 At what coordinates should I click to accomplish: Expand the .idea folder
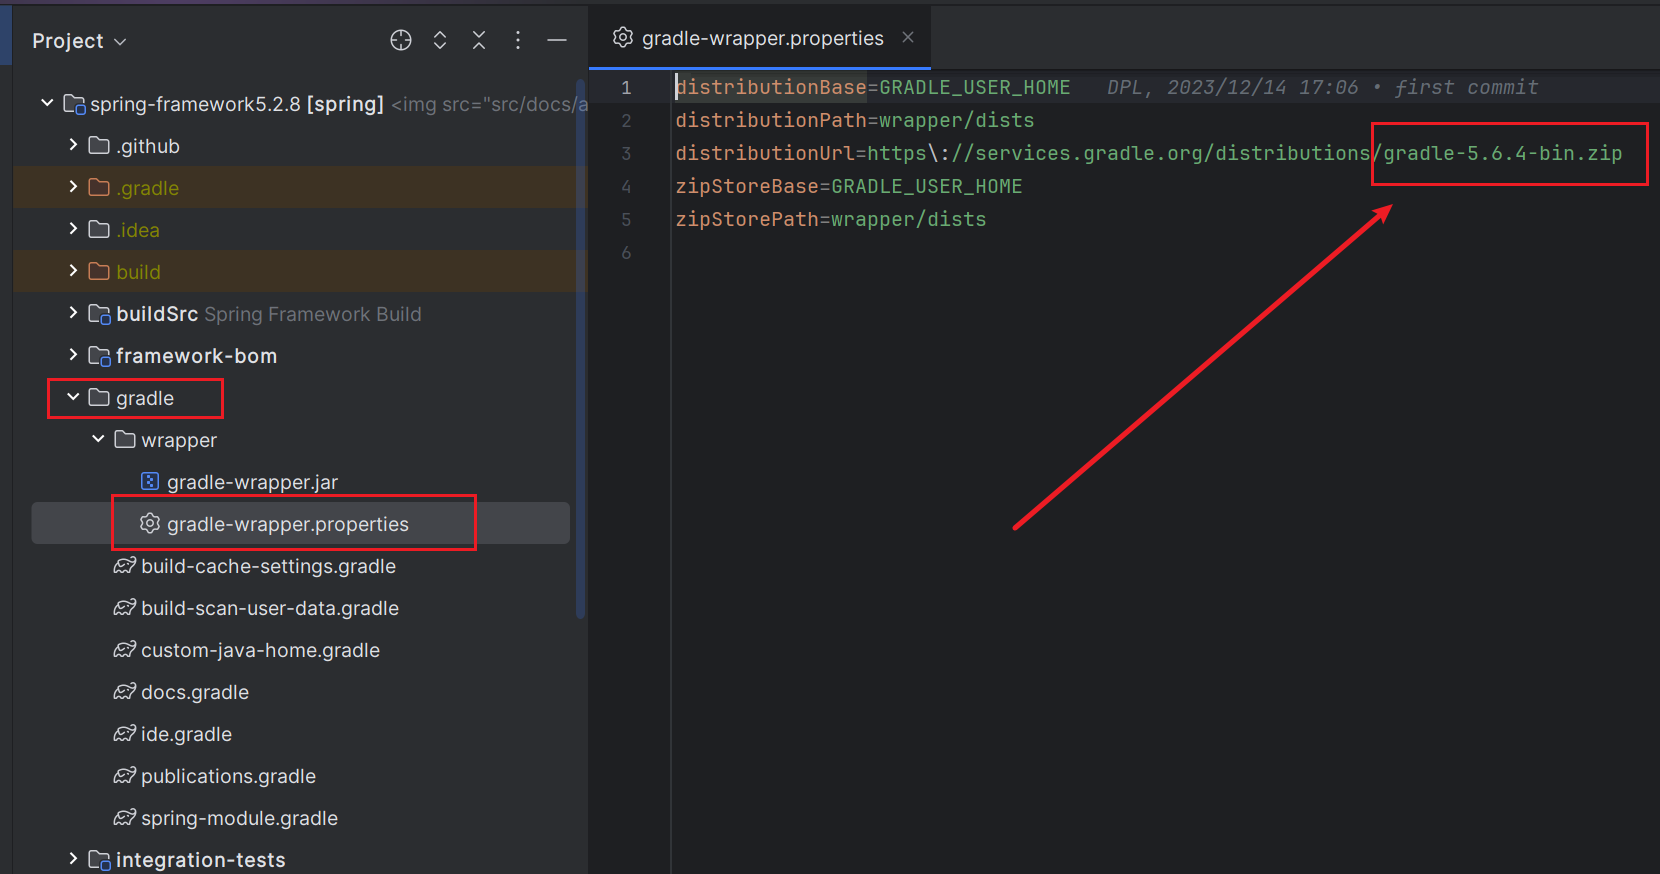73,229
